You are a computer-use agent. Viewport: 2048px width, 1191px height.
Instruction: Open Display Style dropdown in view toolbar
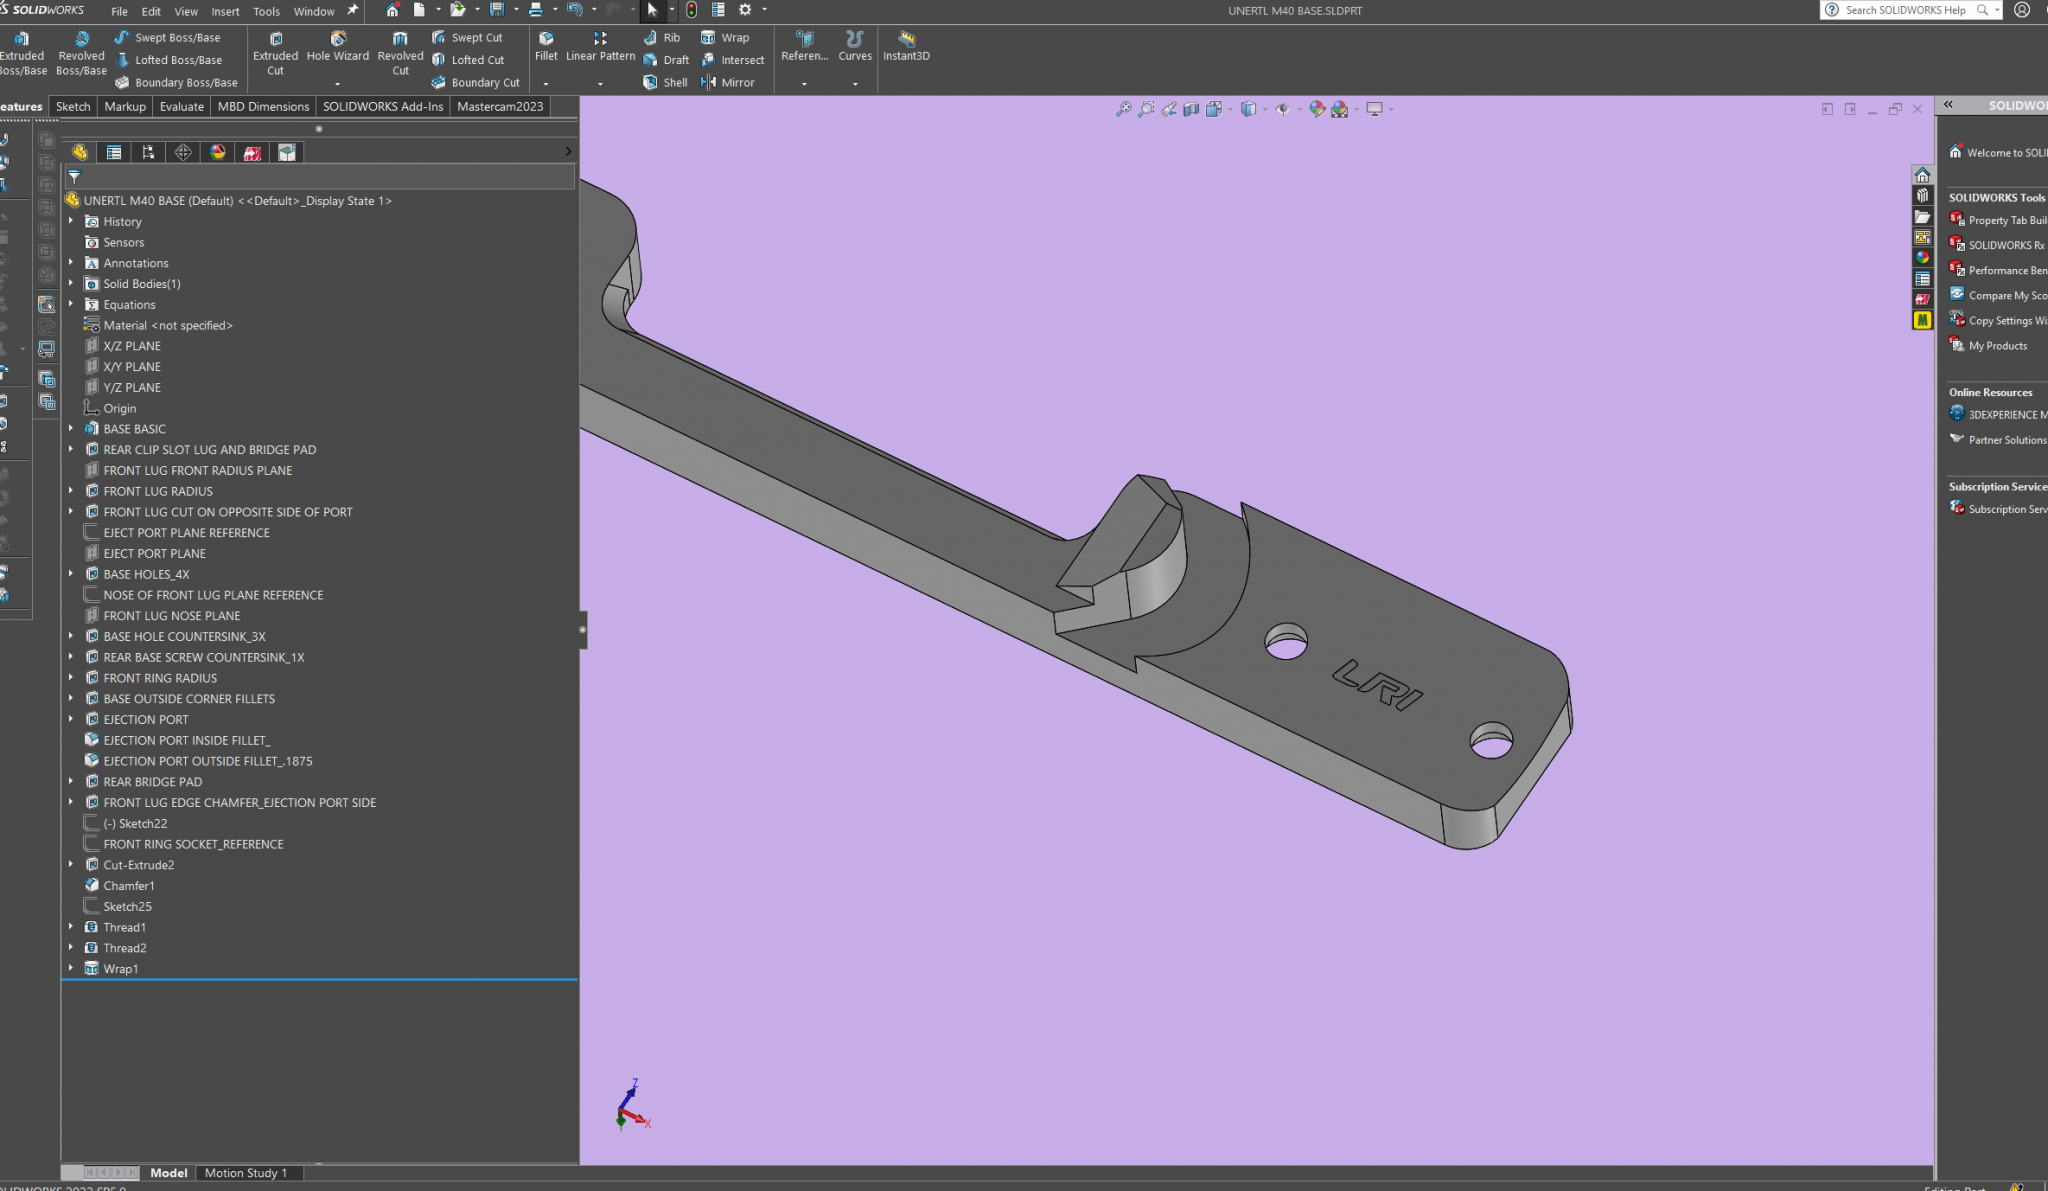coord(1265,109)
